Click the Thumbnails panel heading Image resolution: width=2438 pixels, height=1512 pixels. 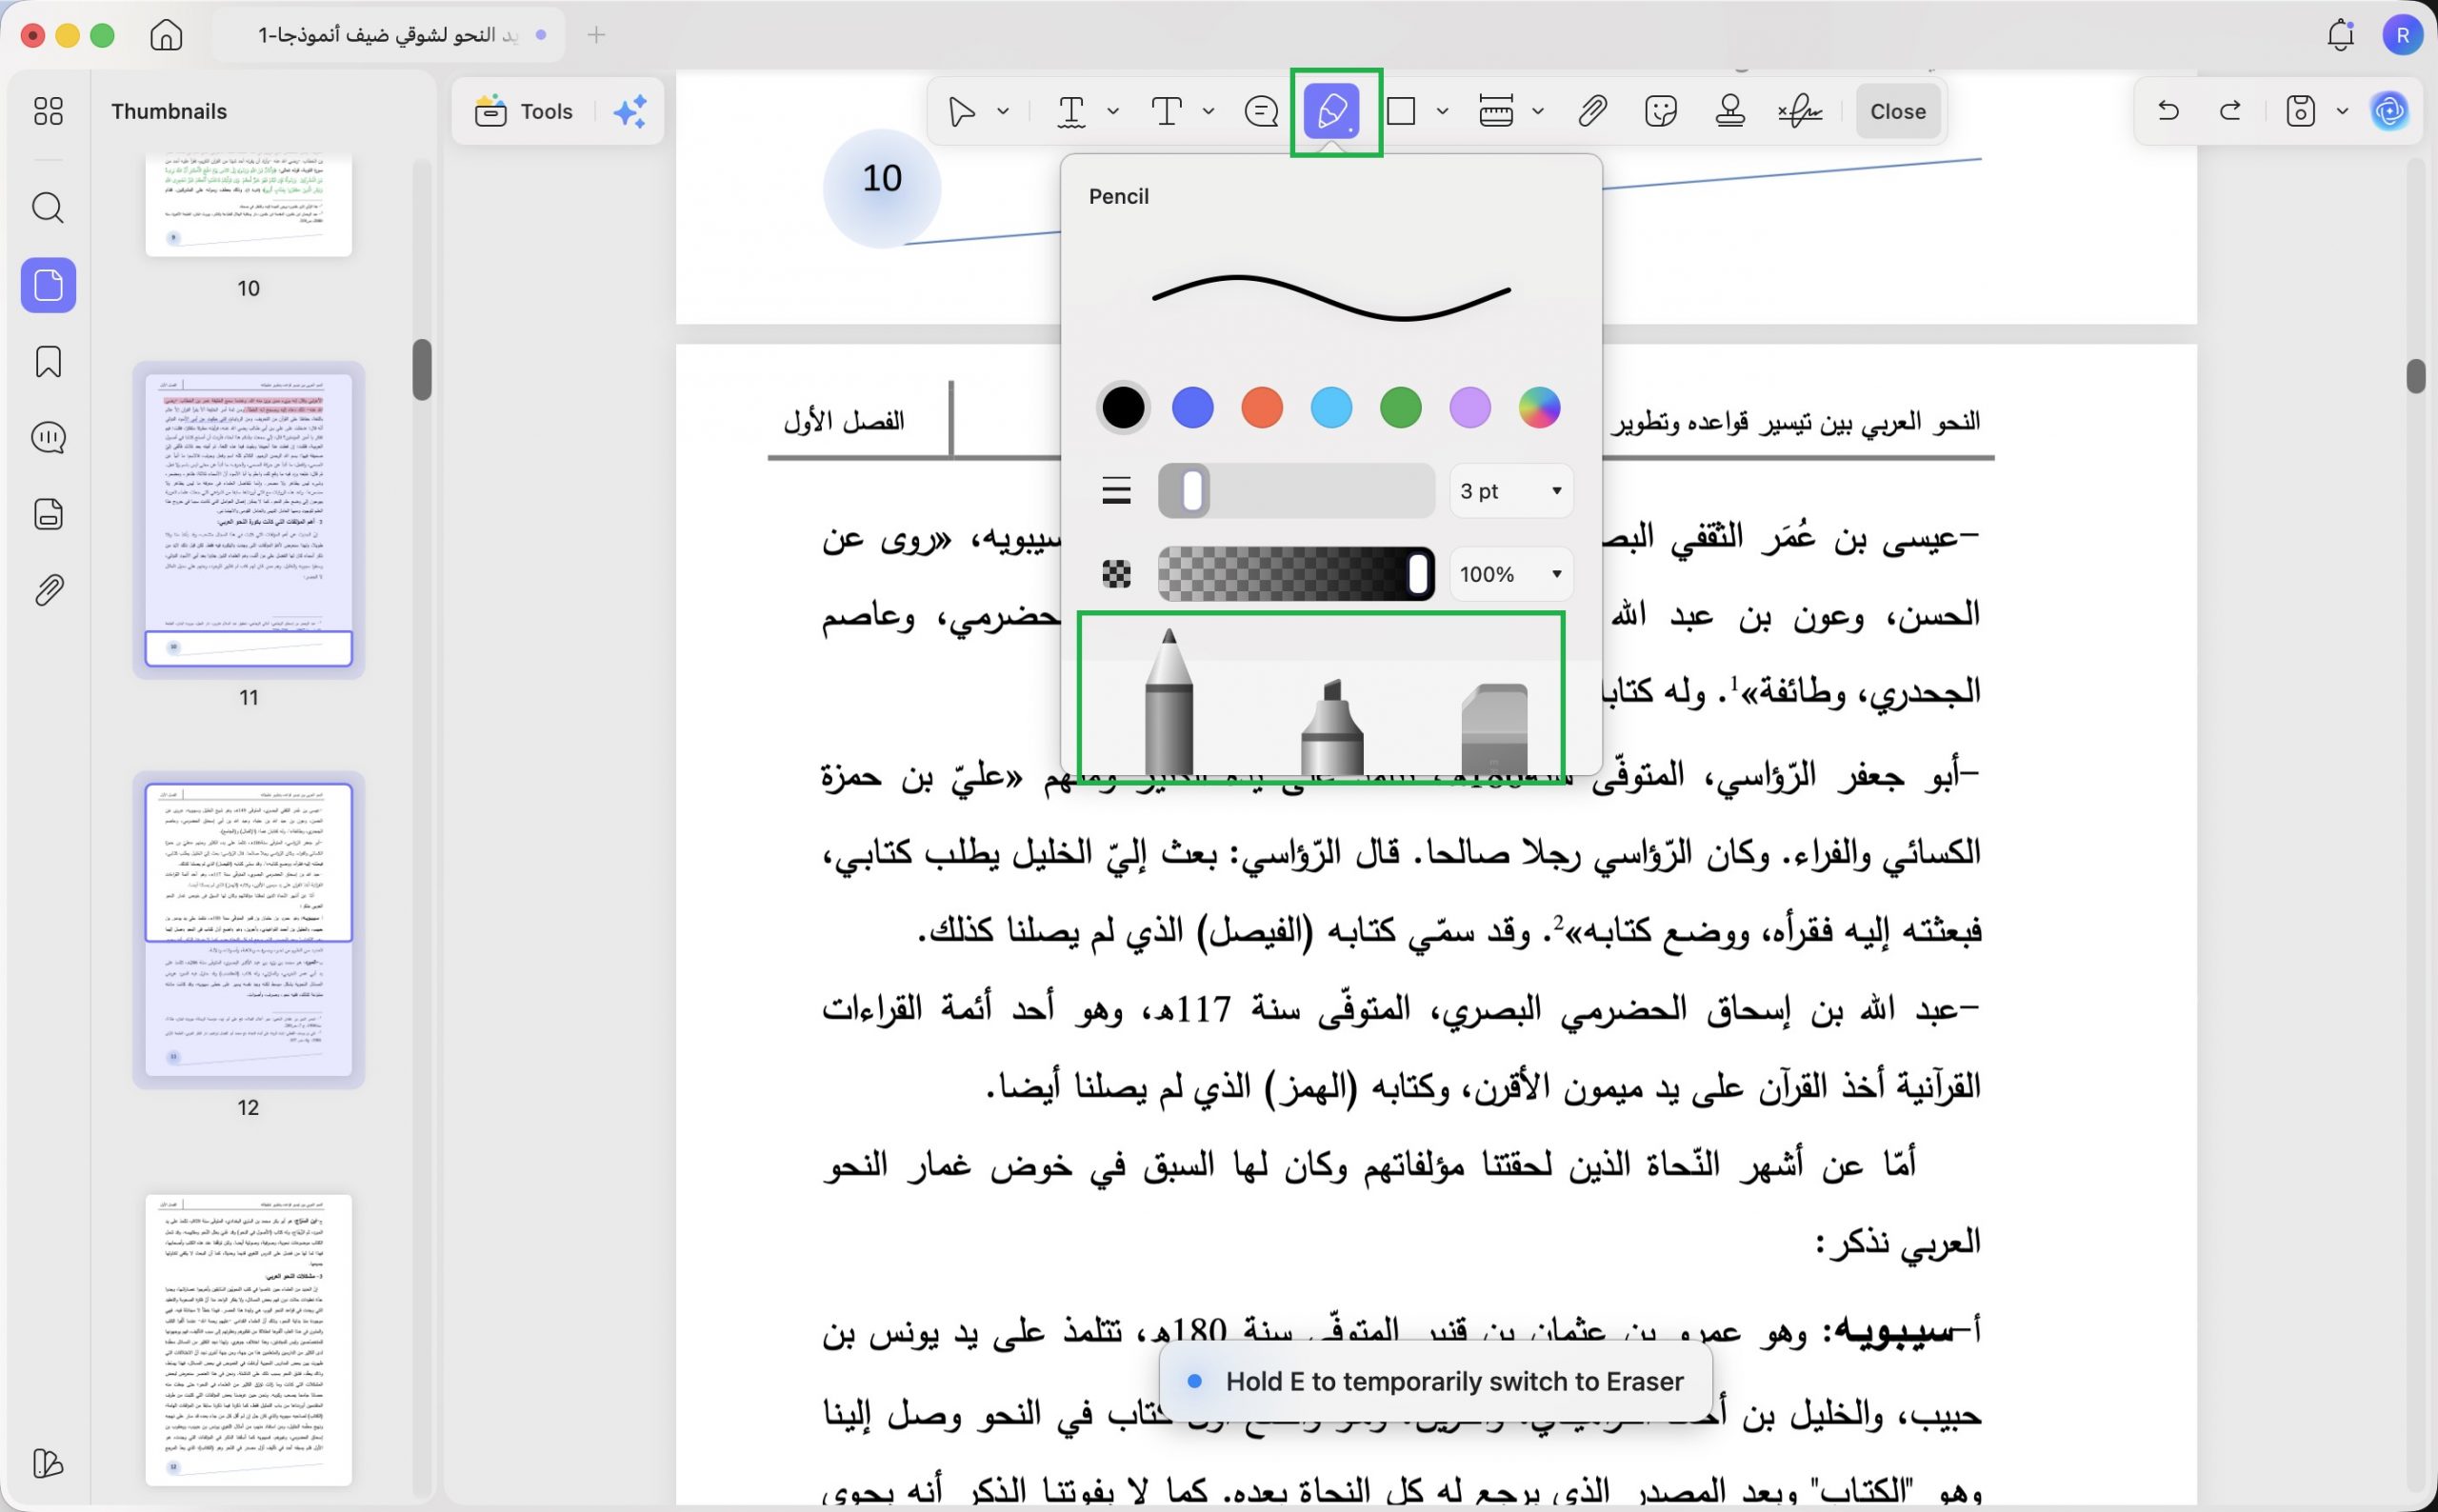(x=169, y=111)
